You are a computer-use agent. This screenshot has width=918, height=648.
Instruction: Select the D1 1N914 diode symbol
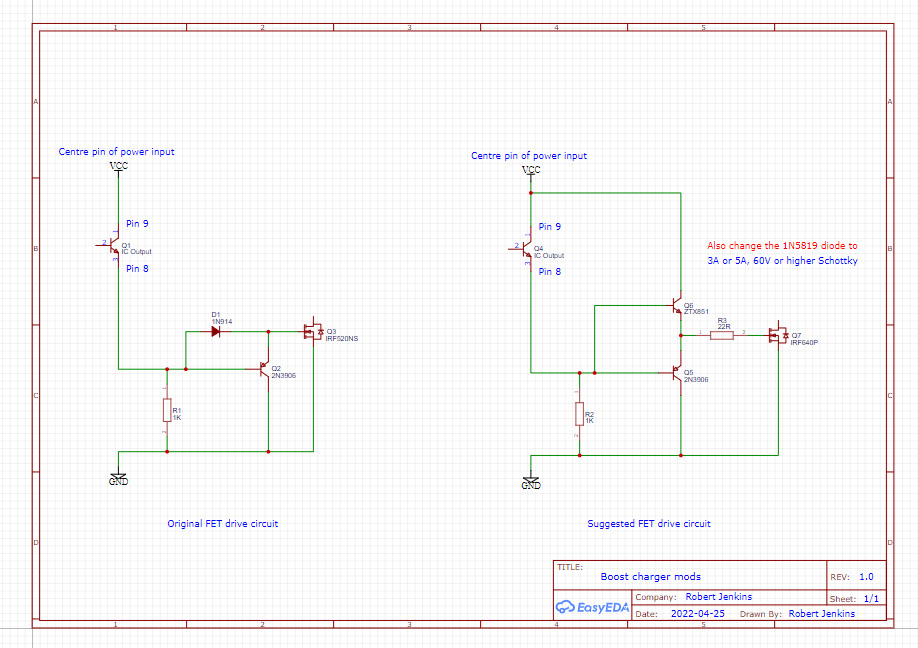215,331
